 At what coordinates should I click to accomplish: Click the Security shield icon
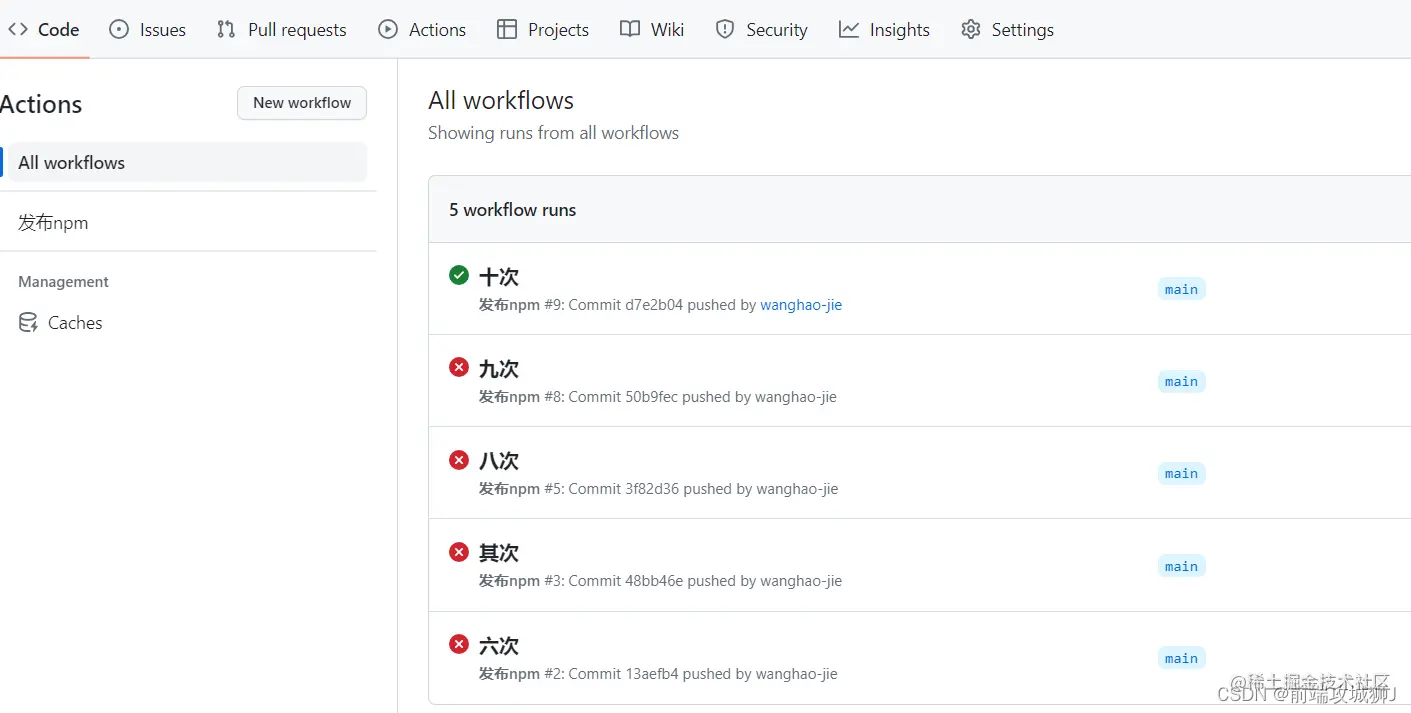[725, 30]
